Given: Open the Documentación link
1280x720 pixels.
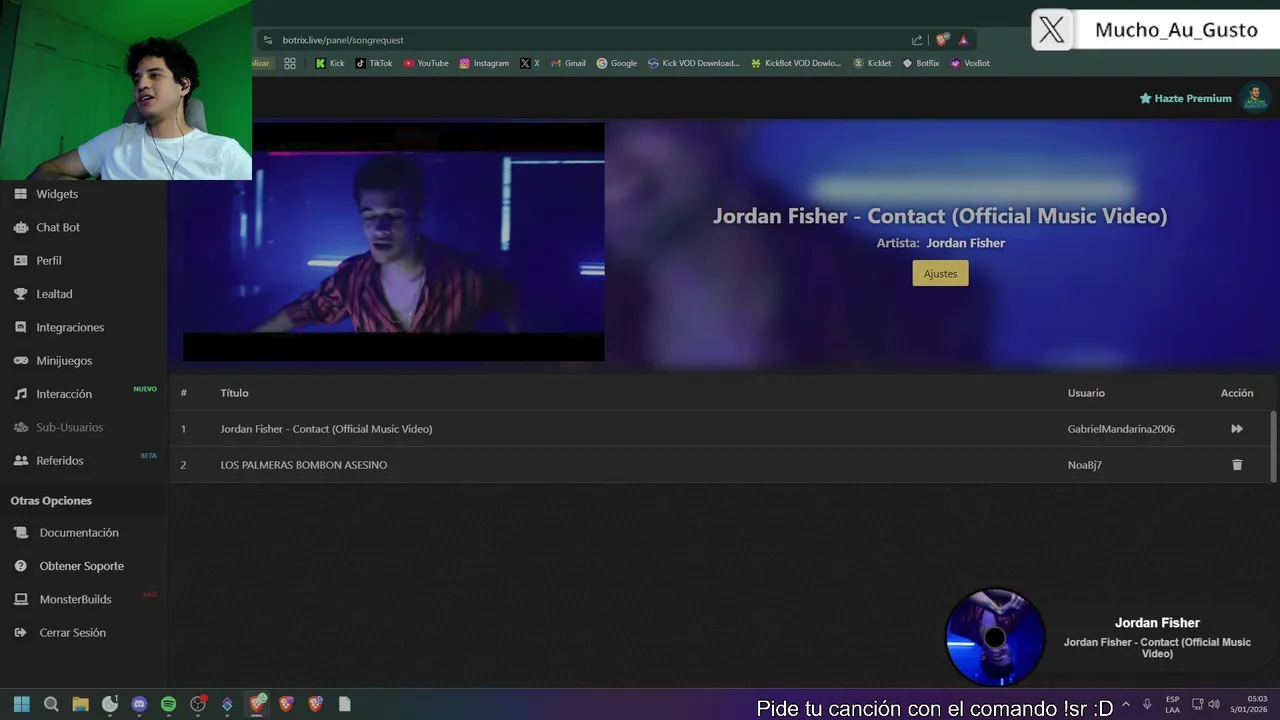Looking at the screenshot, I should pyautogui.click(x=79, y=533).
